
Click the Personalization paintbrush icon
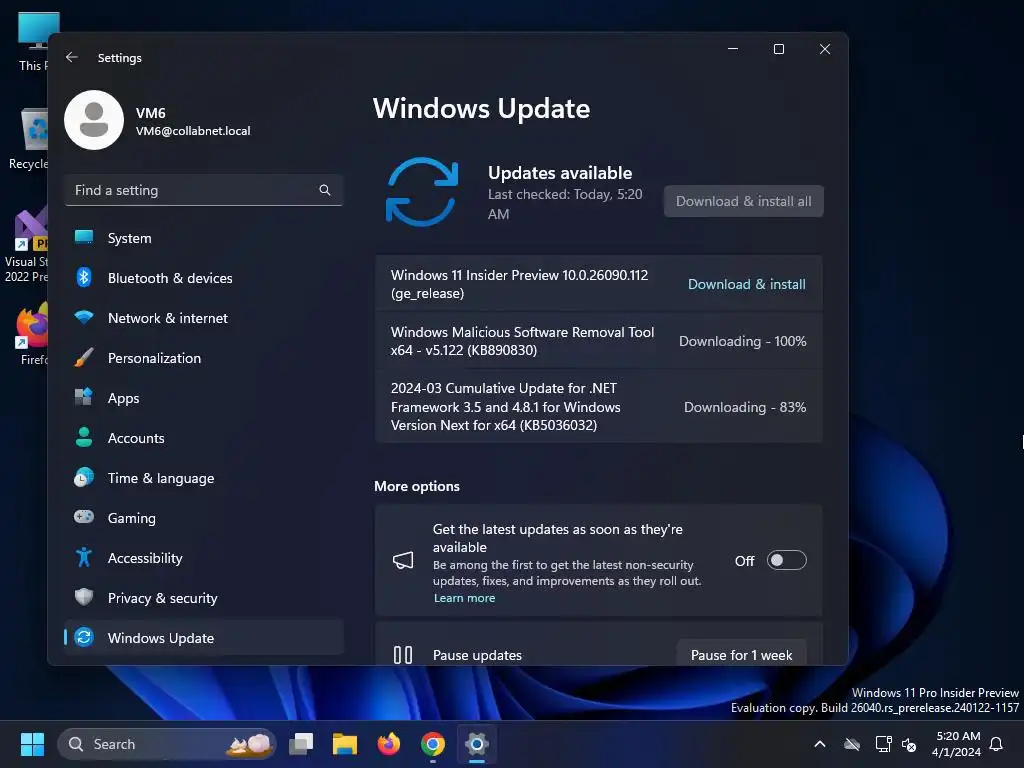tap(84, 358)
